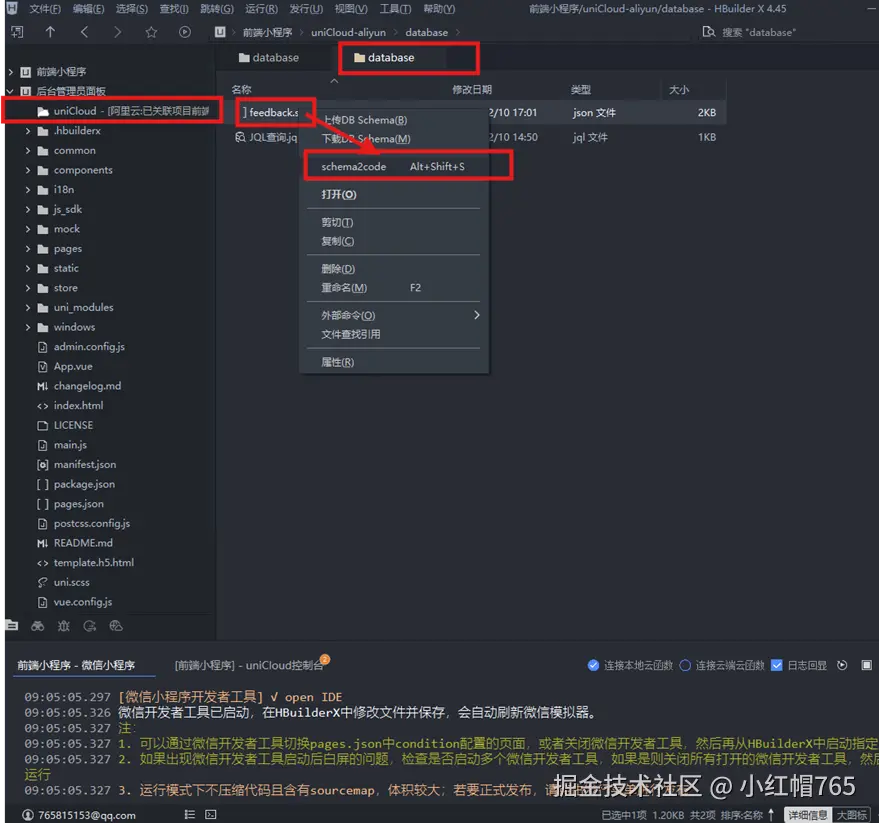879x823 pixels.
Task: Open 外部命令 submenu arrow
Action: click(x=476, y=315)
